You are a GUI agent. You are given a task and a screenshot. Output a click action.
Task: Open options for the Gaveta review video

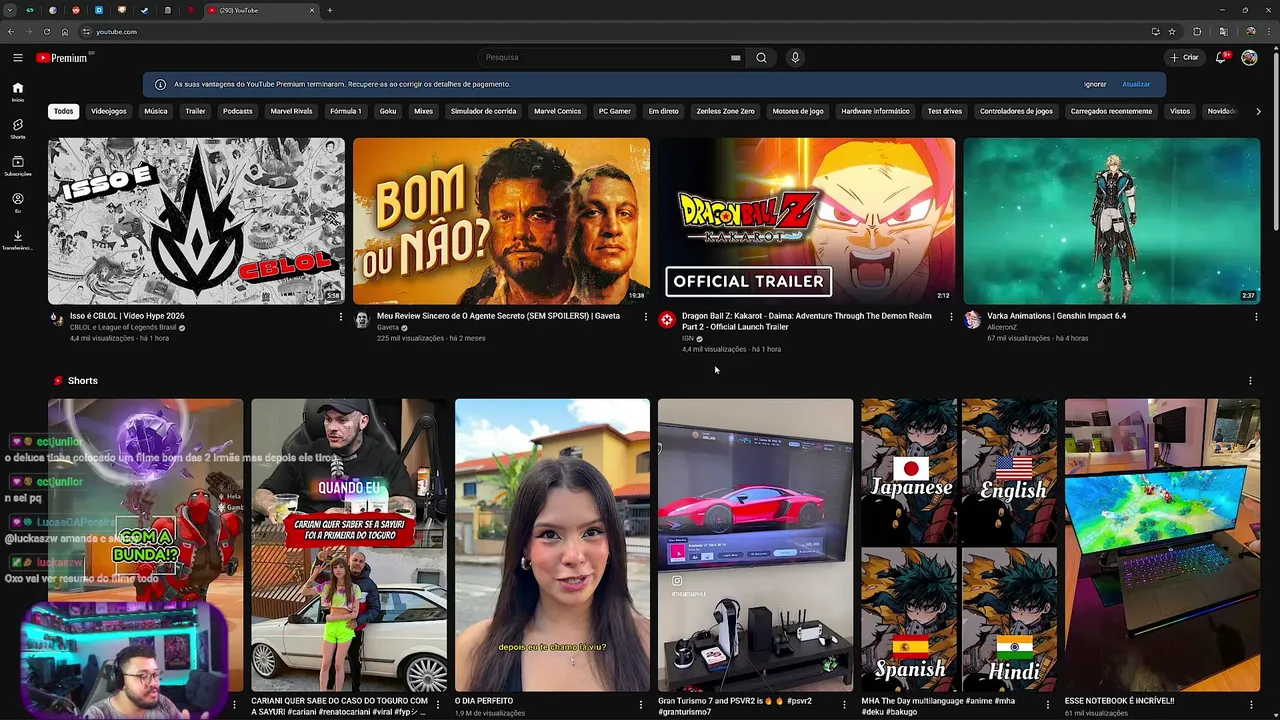click(645, 317)
